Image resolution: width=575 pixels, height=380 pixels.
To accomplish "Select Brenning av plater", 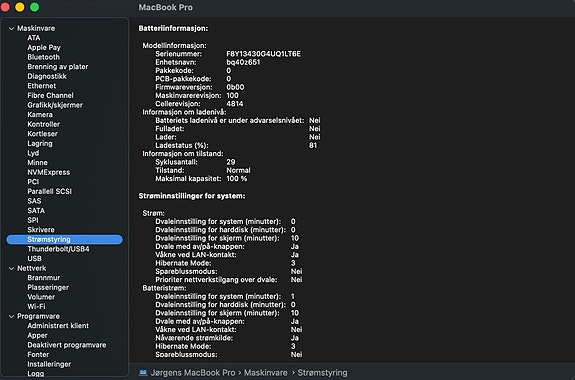I will coord(58,67).
